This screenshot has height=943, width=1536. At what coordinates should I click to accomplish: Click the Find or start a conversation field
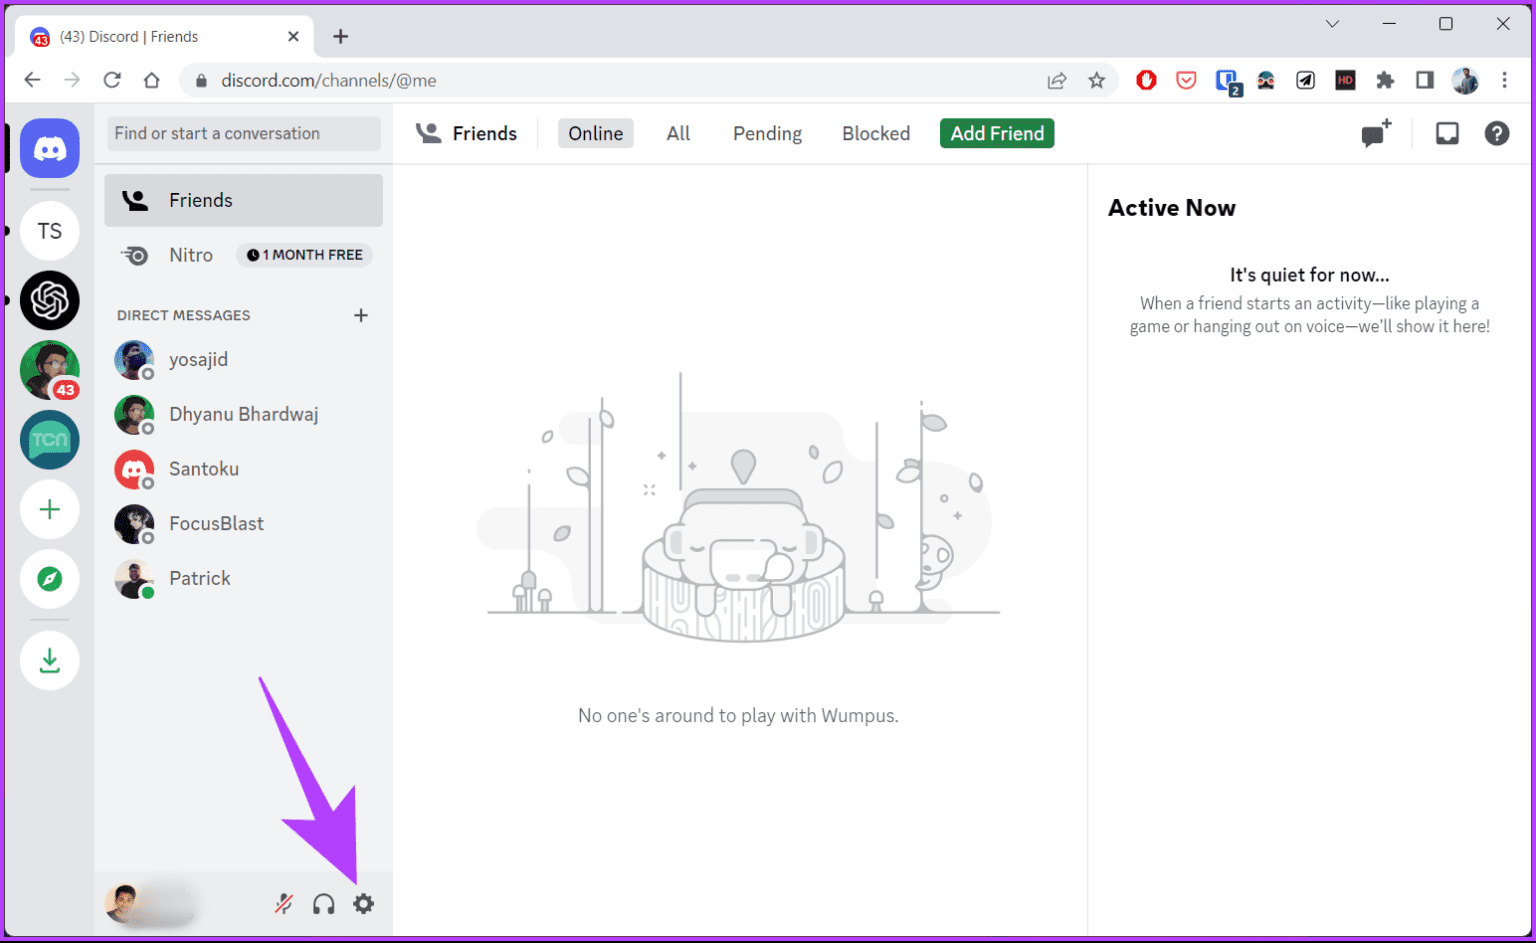tap(244, 133)
